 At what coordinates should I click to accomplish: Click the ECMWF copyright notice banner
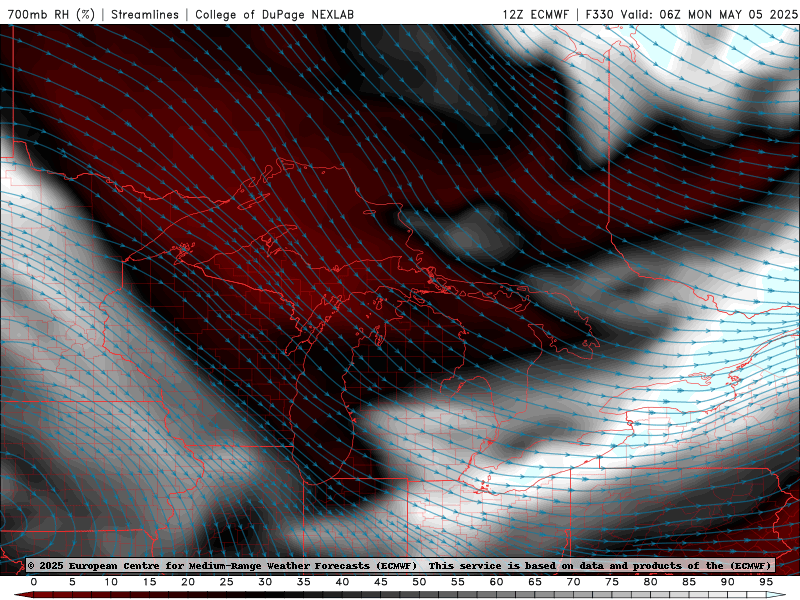pyautogui.click(x=400, y=565)
